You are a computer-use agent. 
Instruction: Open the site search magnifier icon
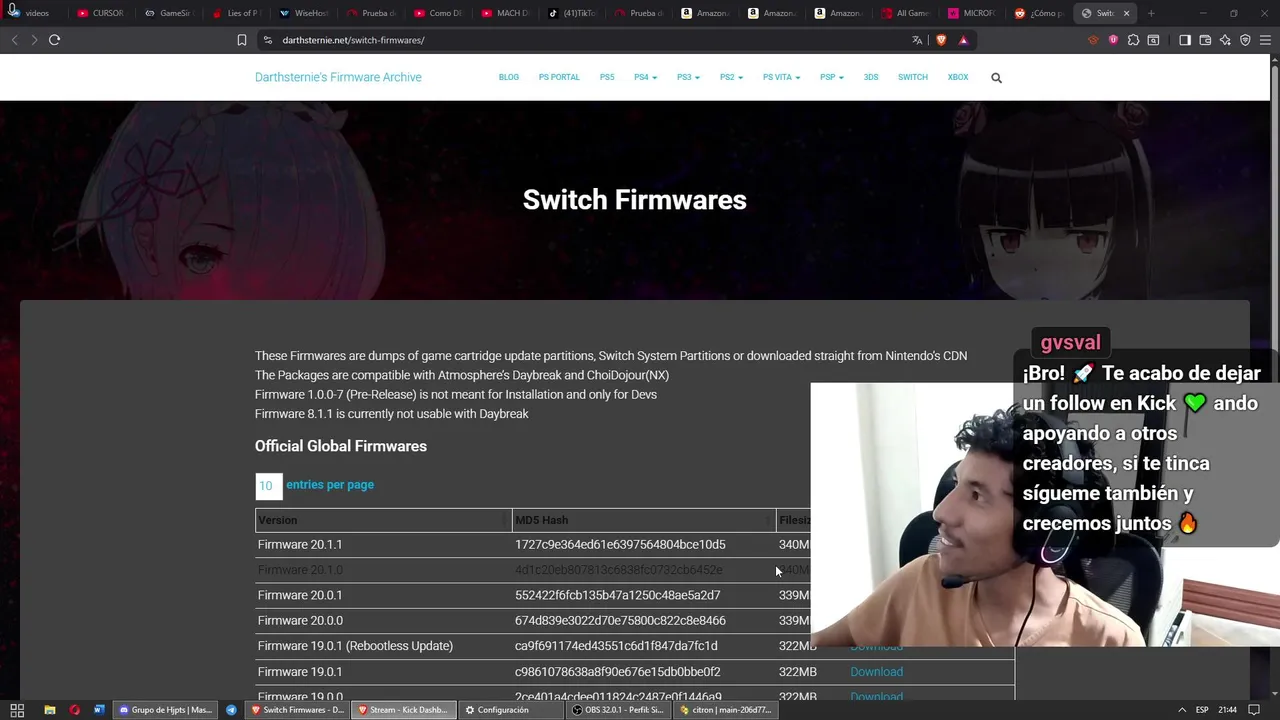(x=996, y=77)
